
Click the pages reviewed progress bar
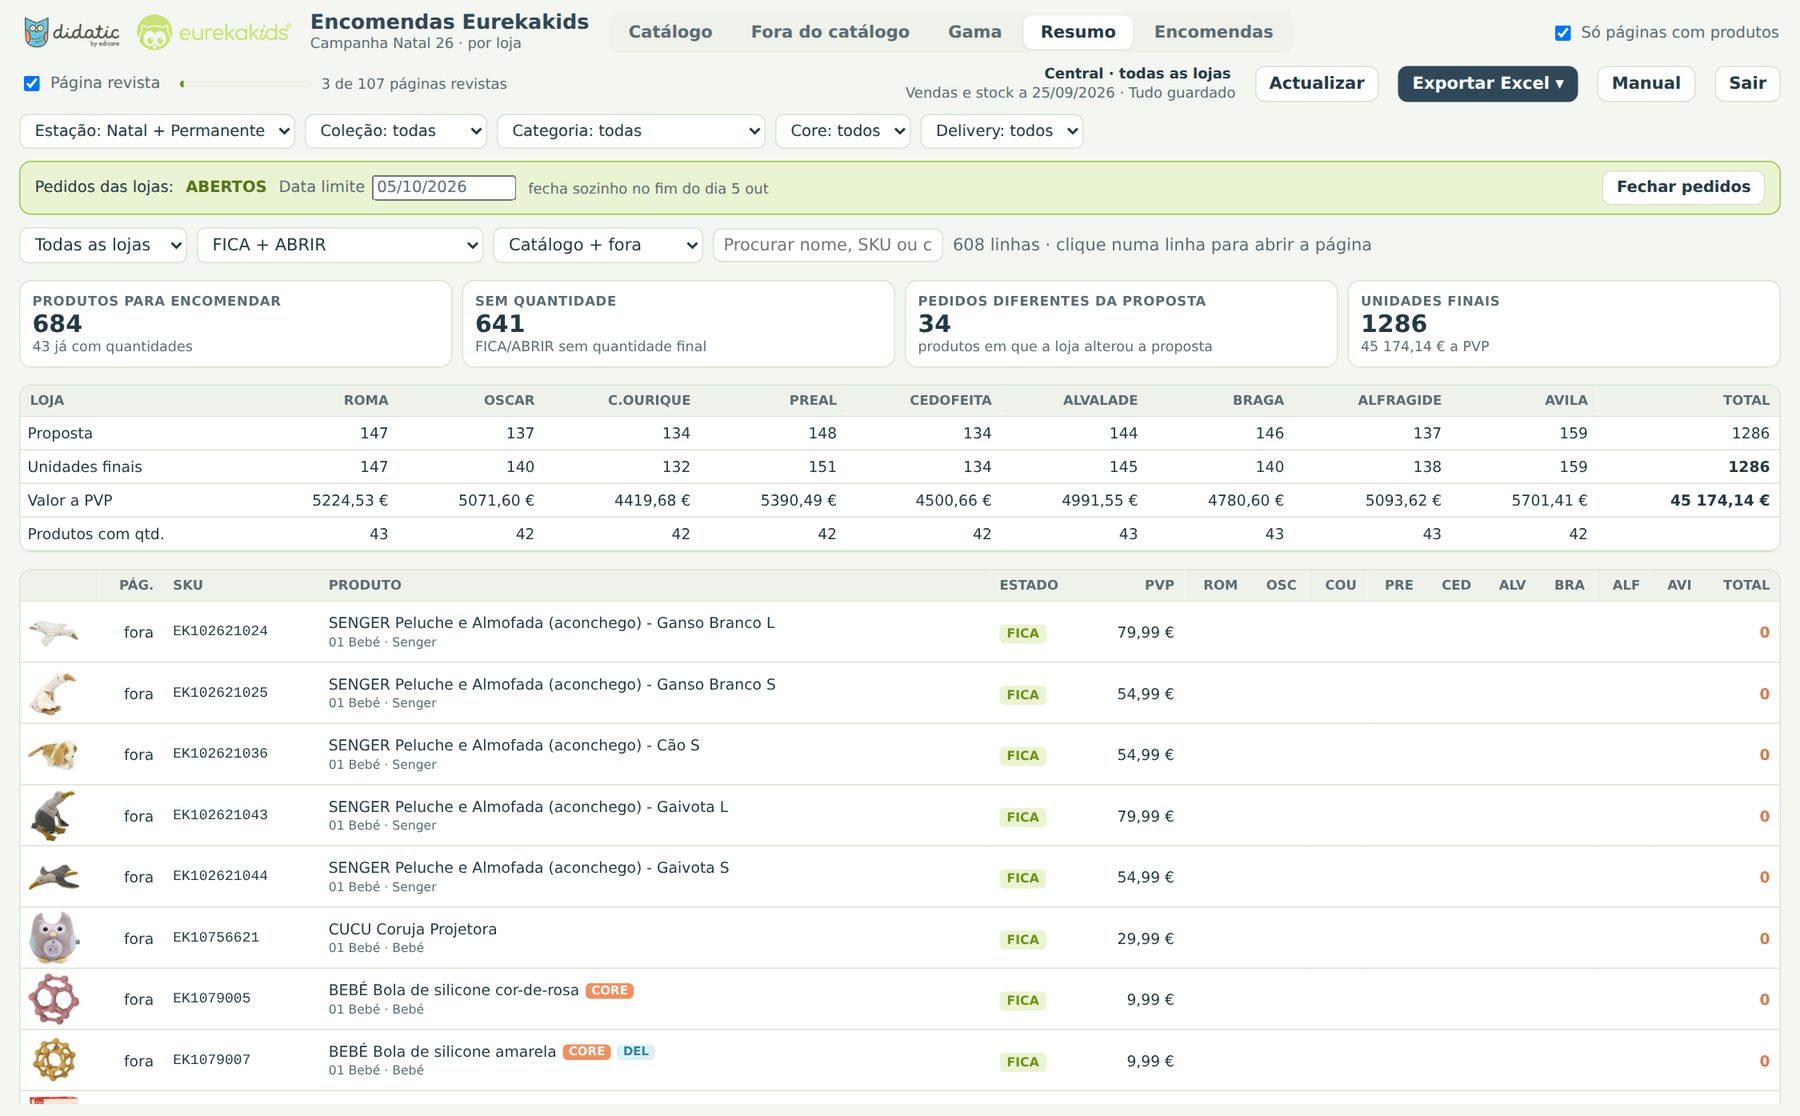pos(245,84)
